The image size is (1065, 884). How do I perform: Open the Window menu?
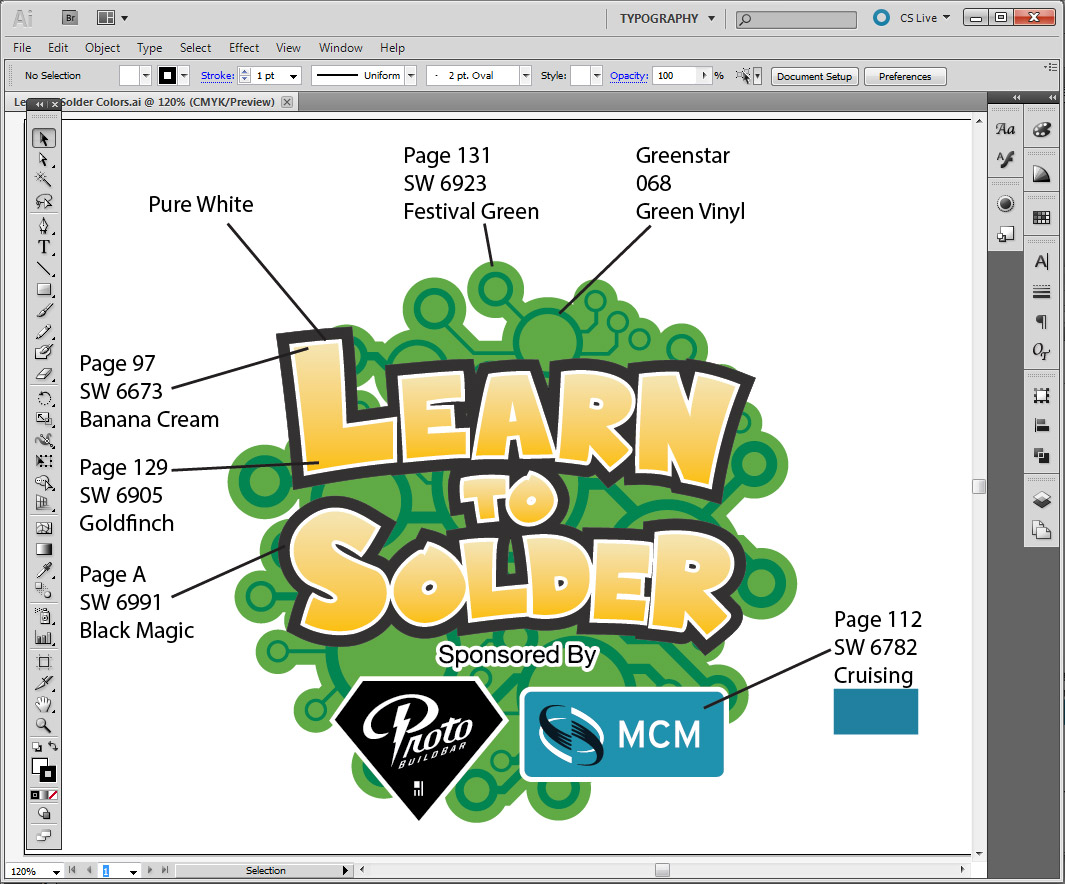coord(340,48)
